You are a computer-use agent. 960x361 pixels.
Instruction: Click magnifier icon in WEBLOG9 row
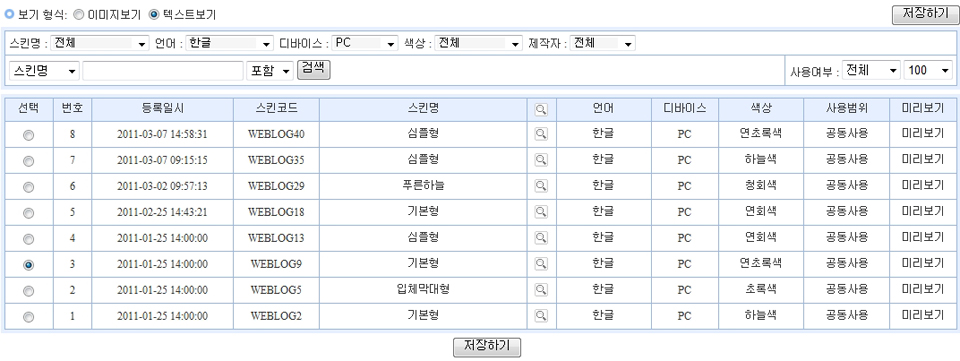541,264
